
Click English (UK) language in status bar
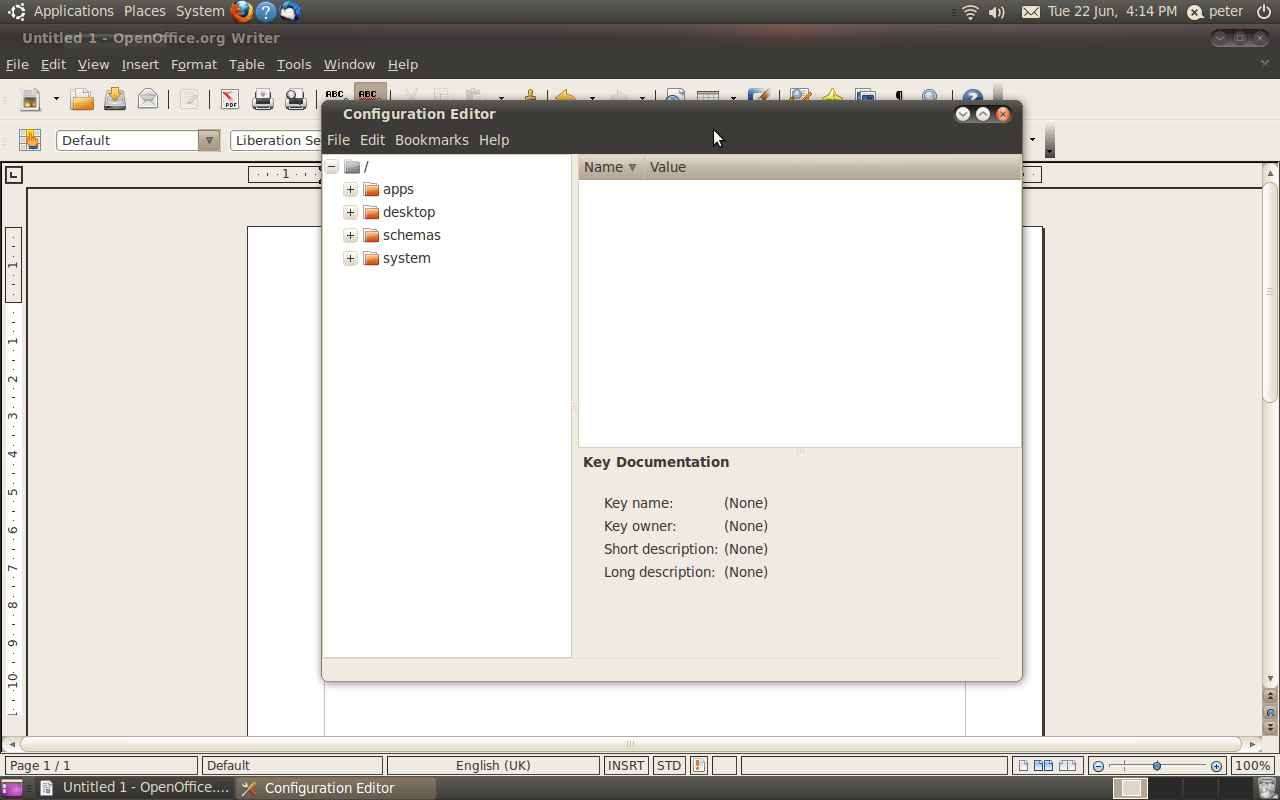pos(493,765)
